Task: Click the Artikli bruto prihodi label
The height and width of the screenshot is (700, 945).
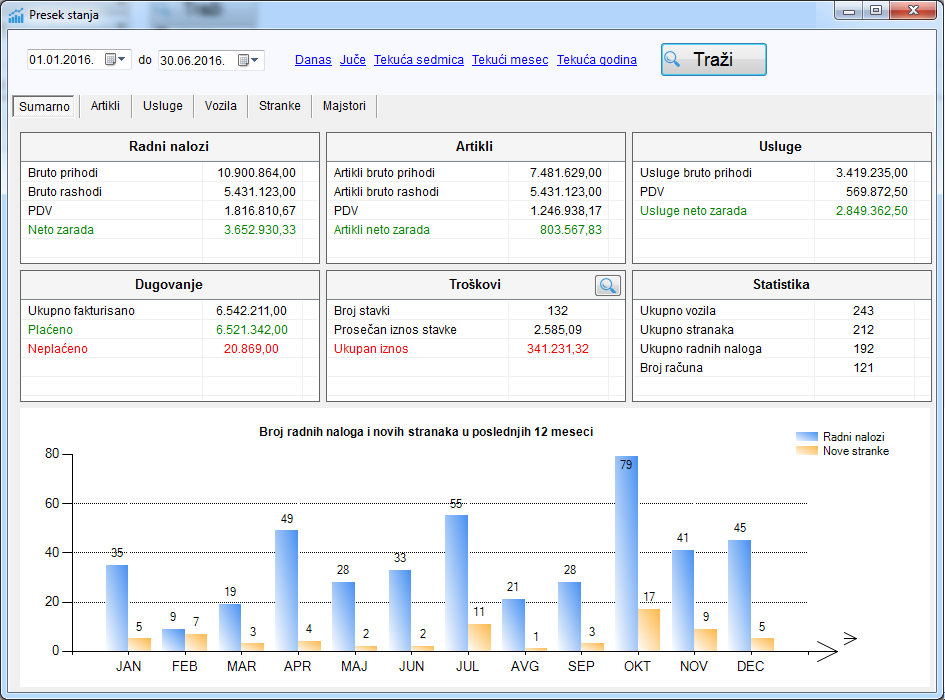Action: (385, 173)
